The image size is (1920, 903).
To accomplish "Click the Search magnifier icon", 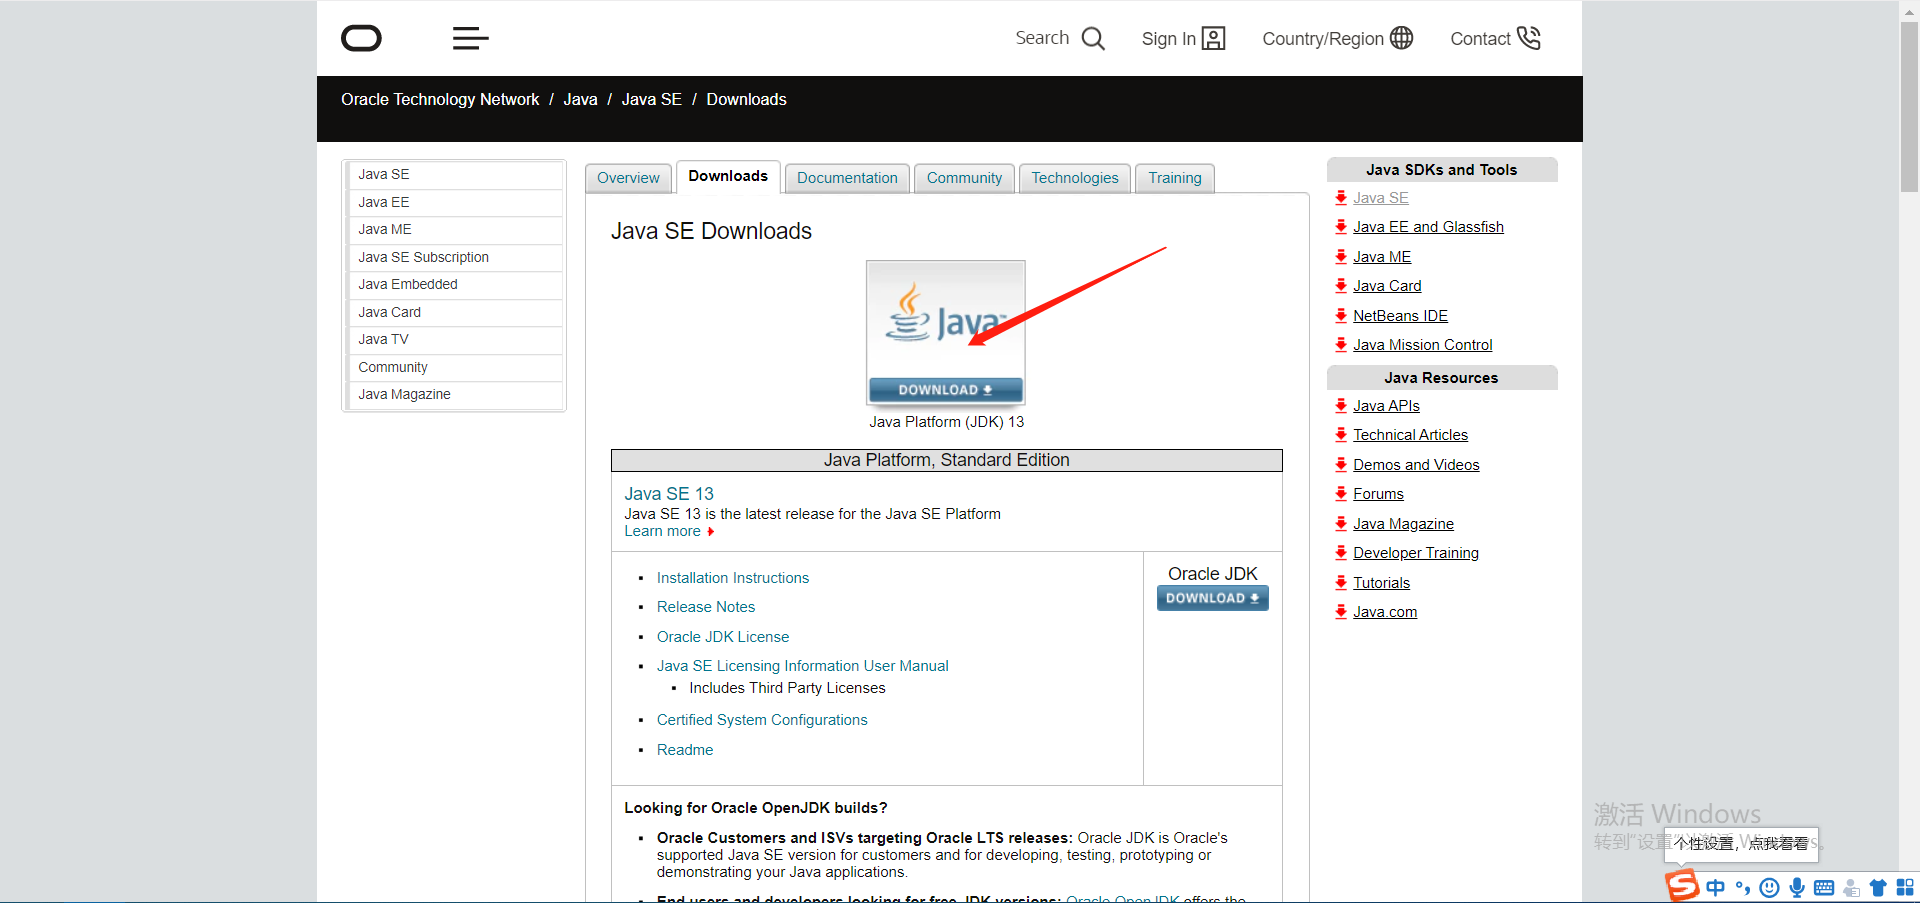I will pyautogui.click(x=1093, y=39).
